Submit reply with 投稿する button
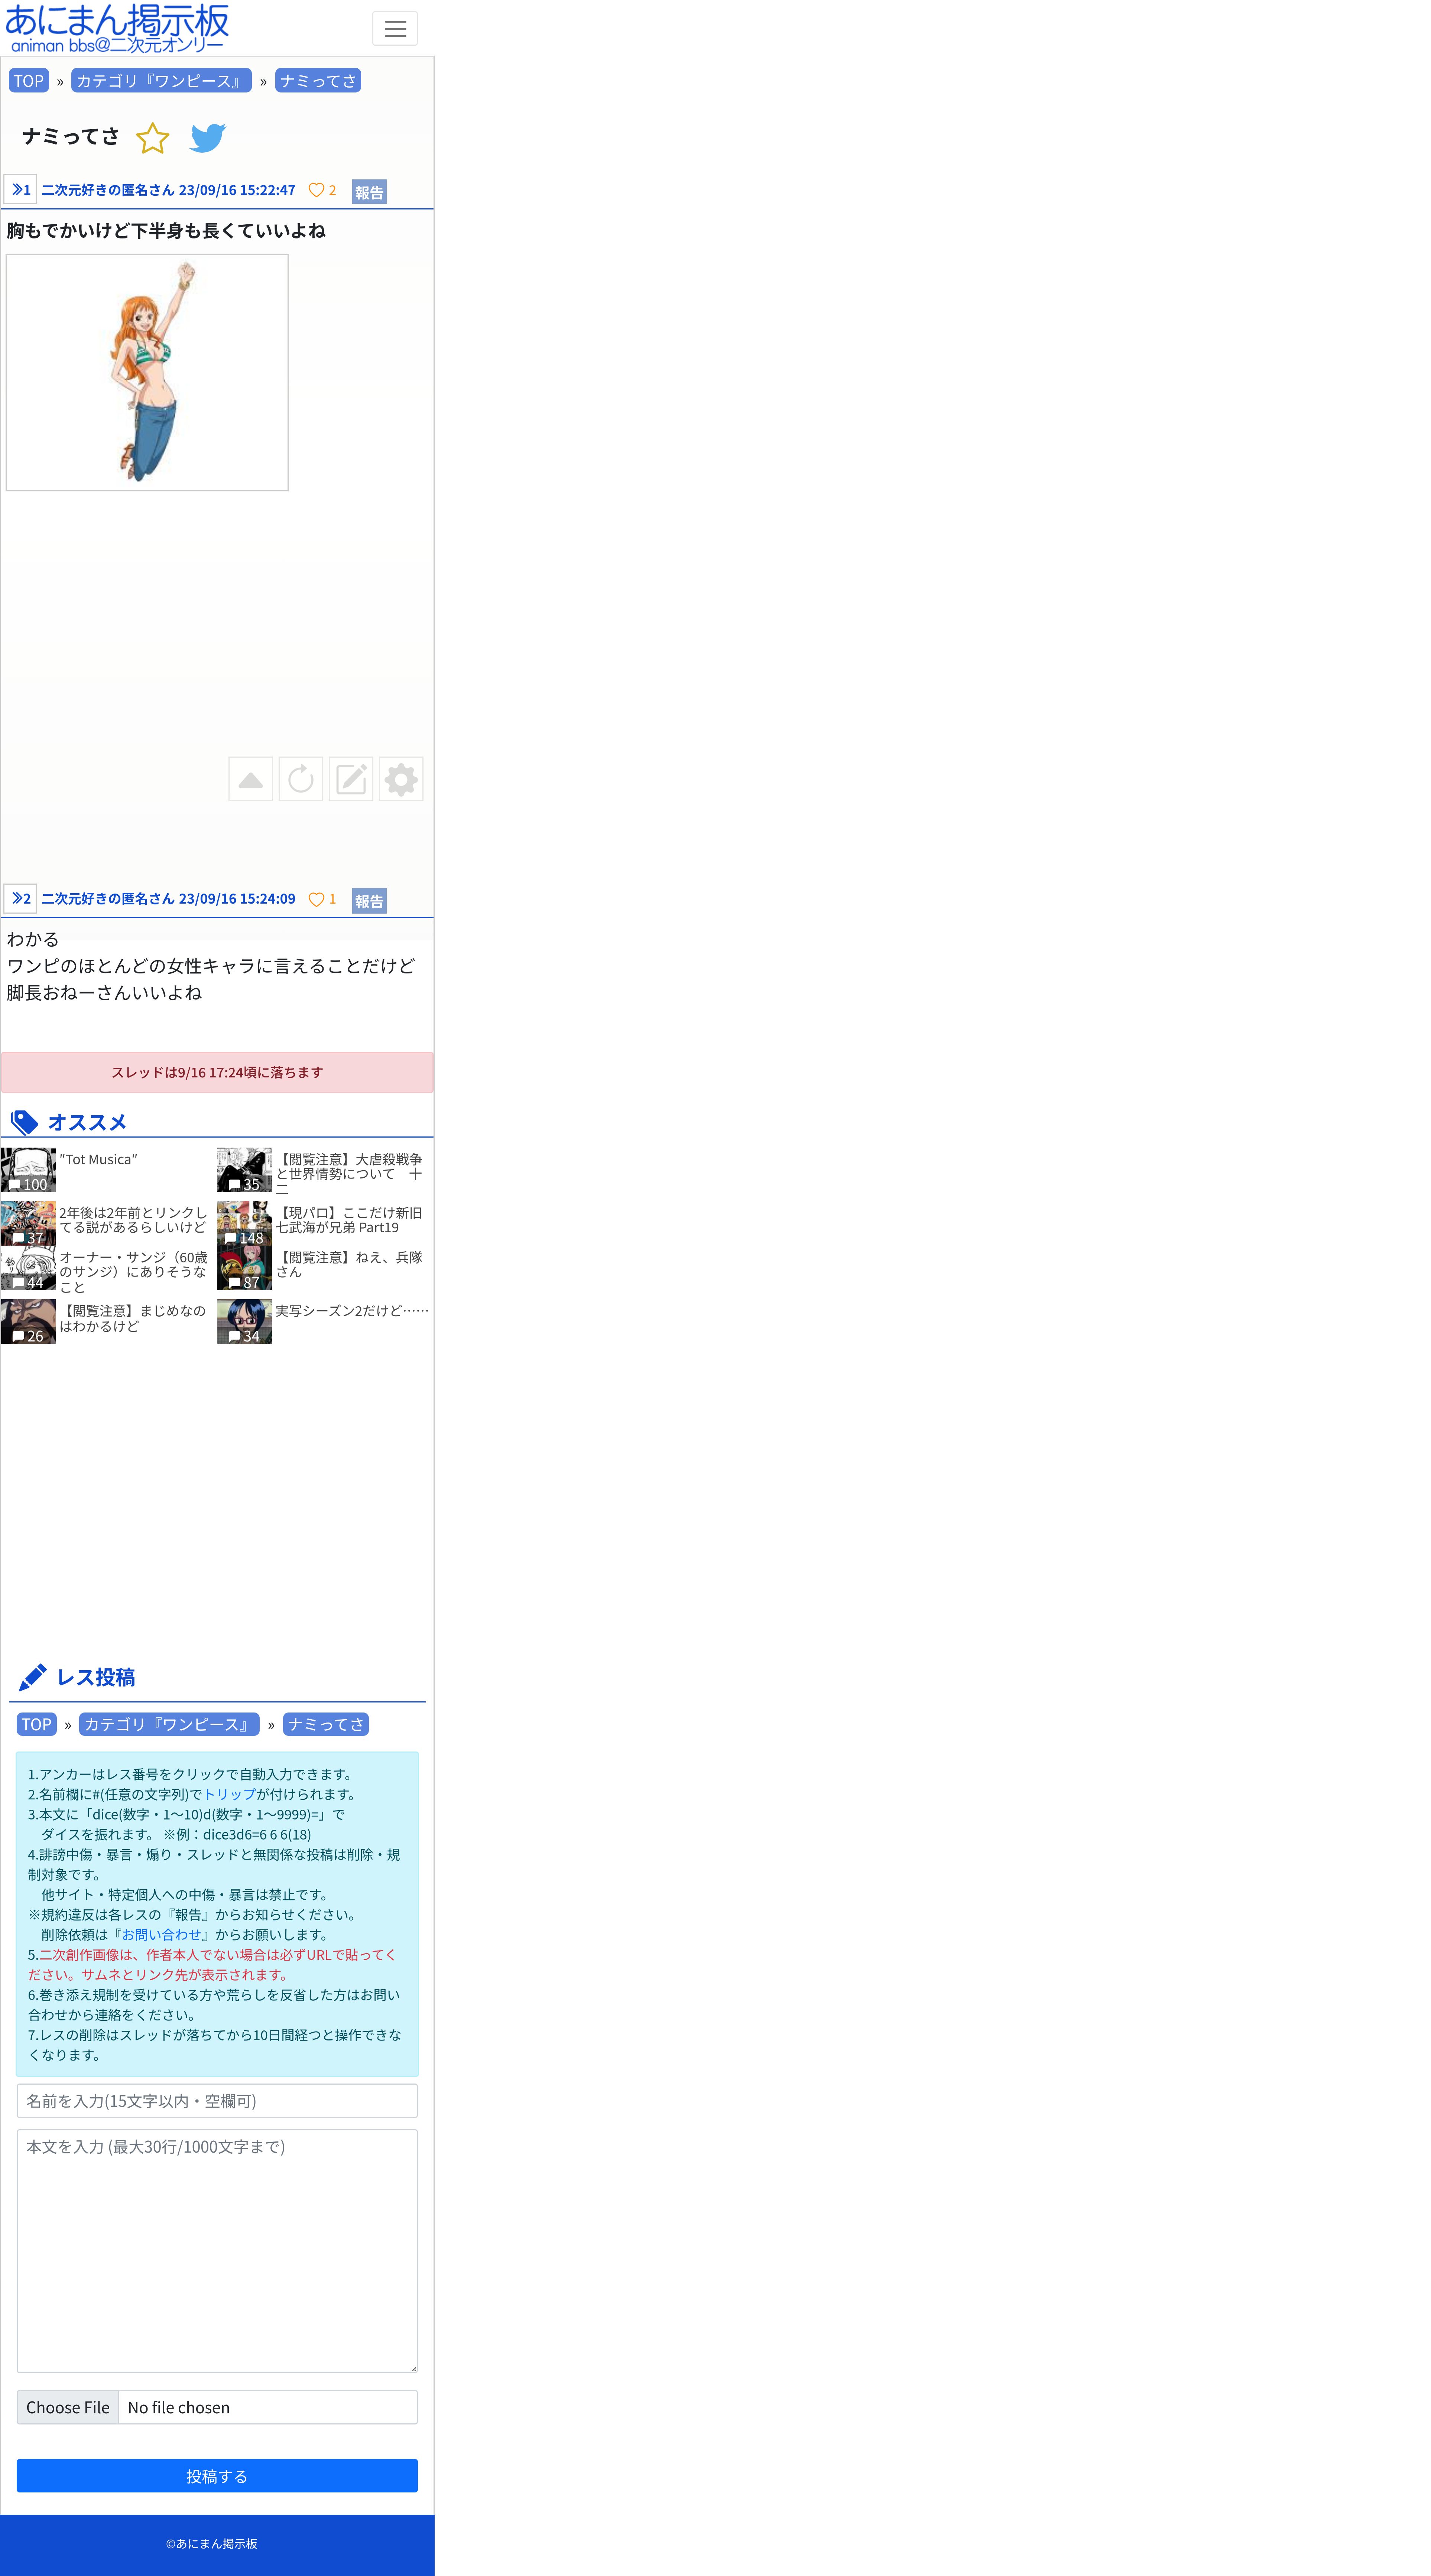The width and height of the screenshot is (1431, 2576). coord(217,2476)
